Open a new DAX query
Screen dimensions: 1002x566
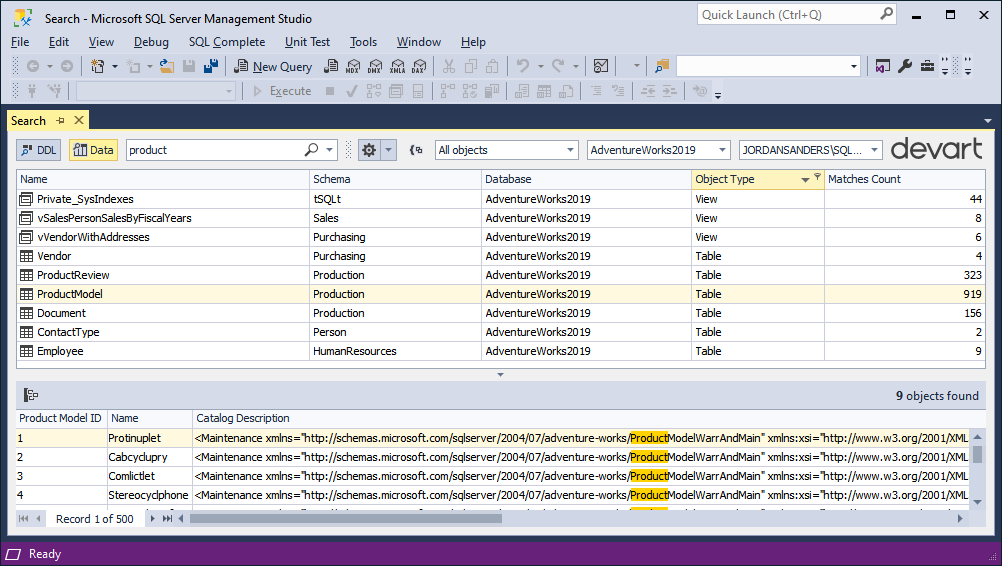tap(419, 66)
